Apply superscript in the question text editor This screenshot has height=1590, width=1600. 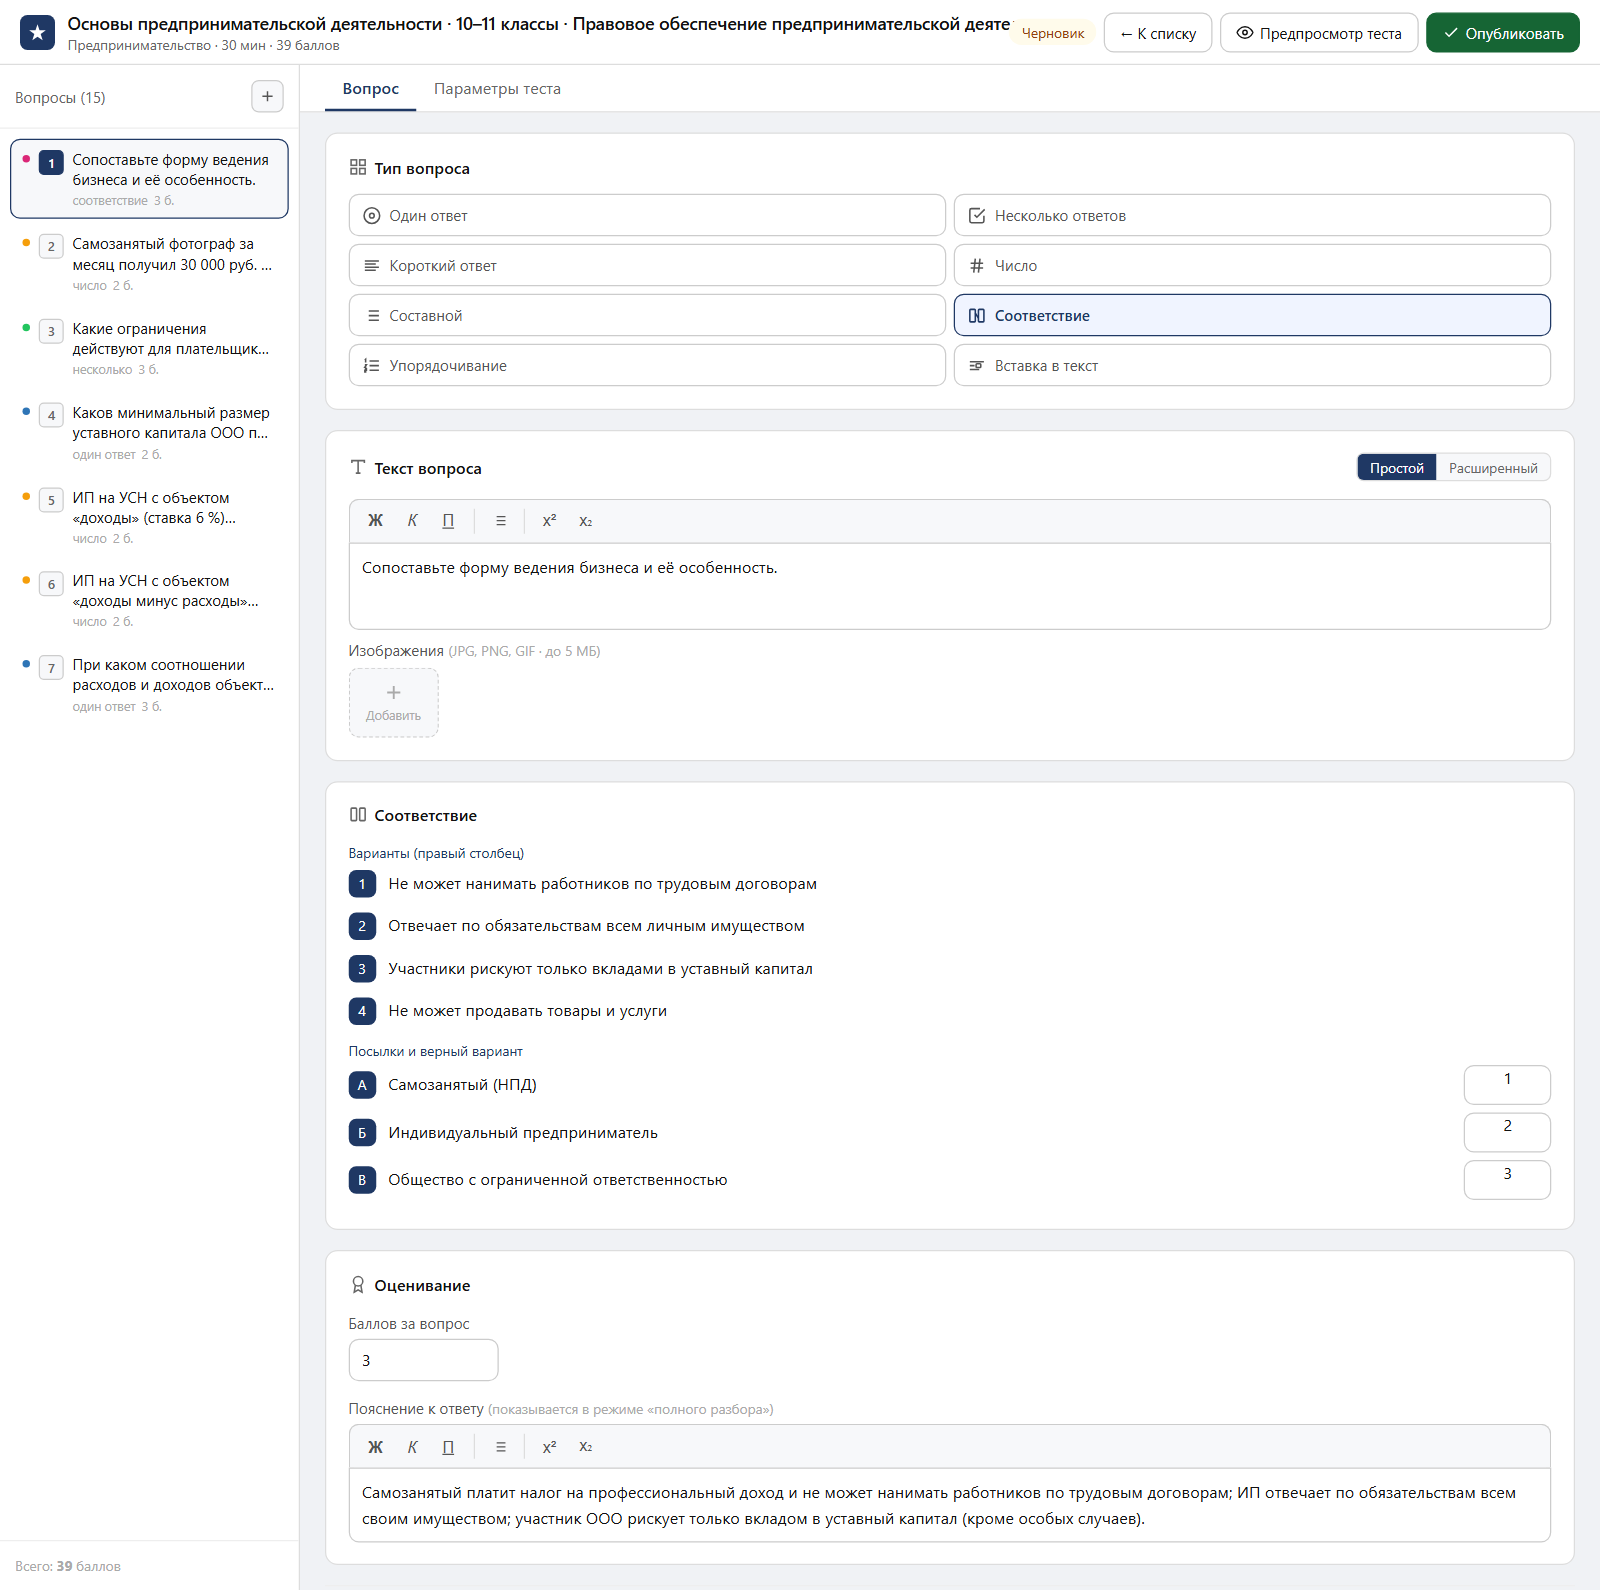click(549, 521)
